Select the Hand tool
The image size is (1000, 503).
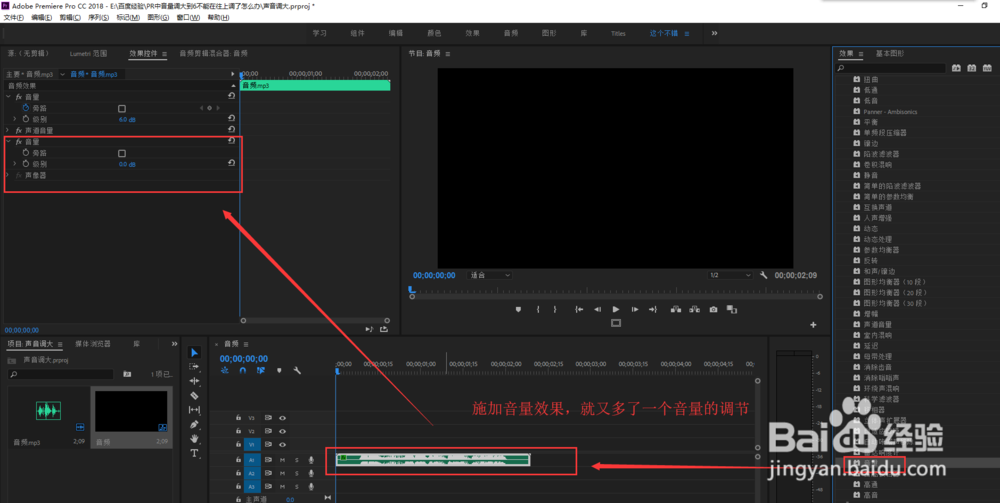coord(195,439)
